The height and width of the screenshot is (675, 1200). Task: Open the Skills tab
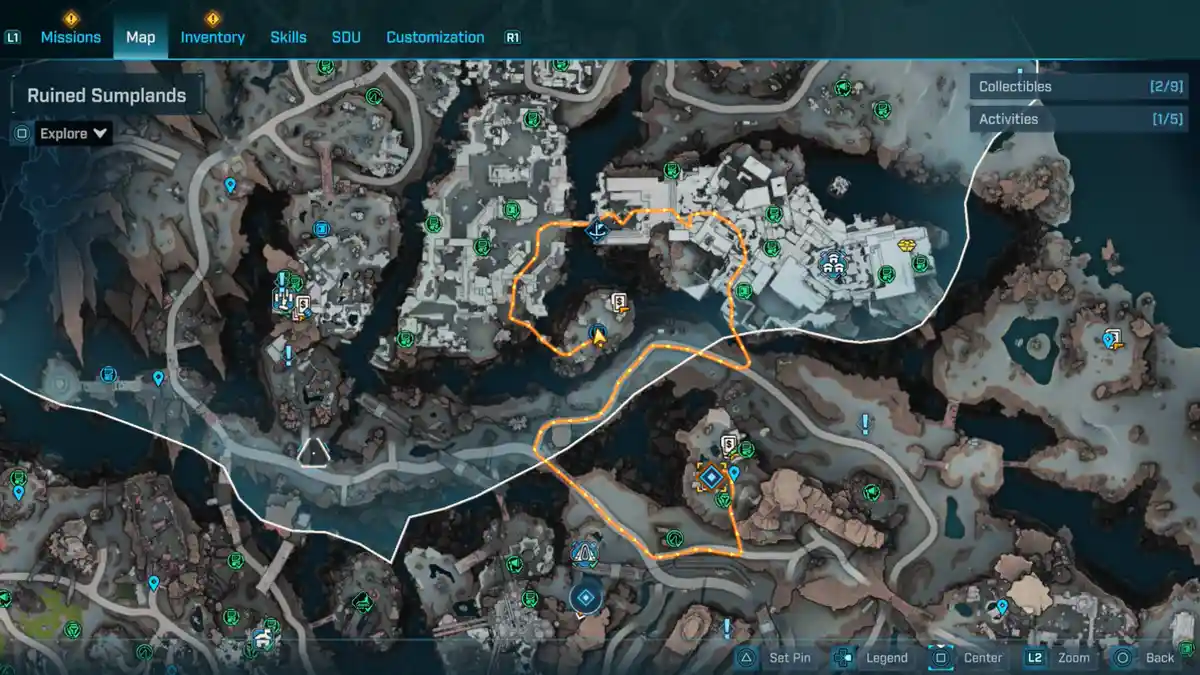(x=288, y=37)
